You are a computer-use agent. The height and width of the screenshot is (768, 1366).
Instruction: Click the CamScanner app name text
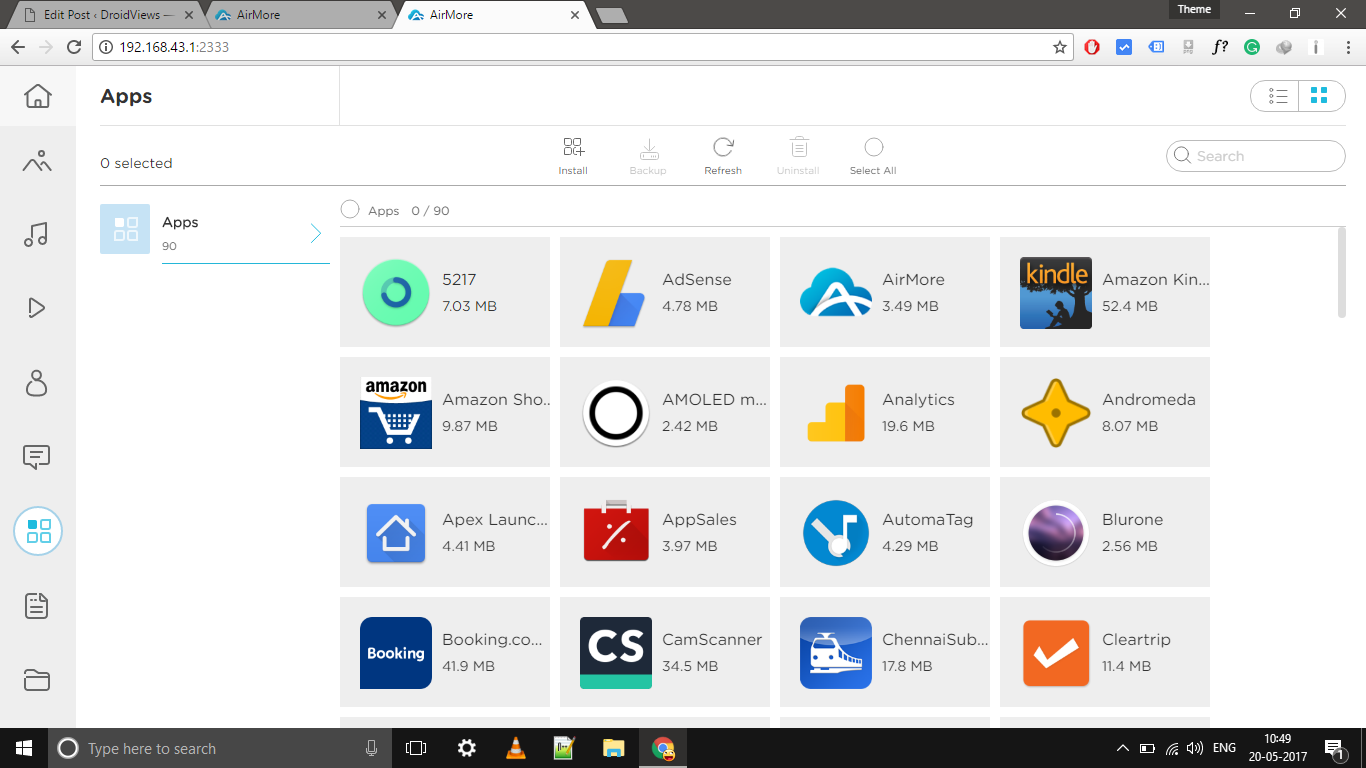pos(712,640)
